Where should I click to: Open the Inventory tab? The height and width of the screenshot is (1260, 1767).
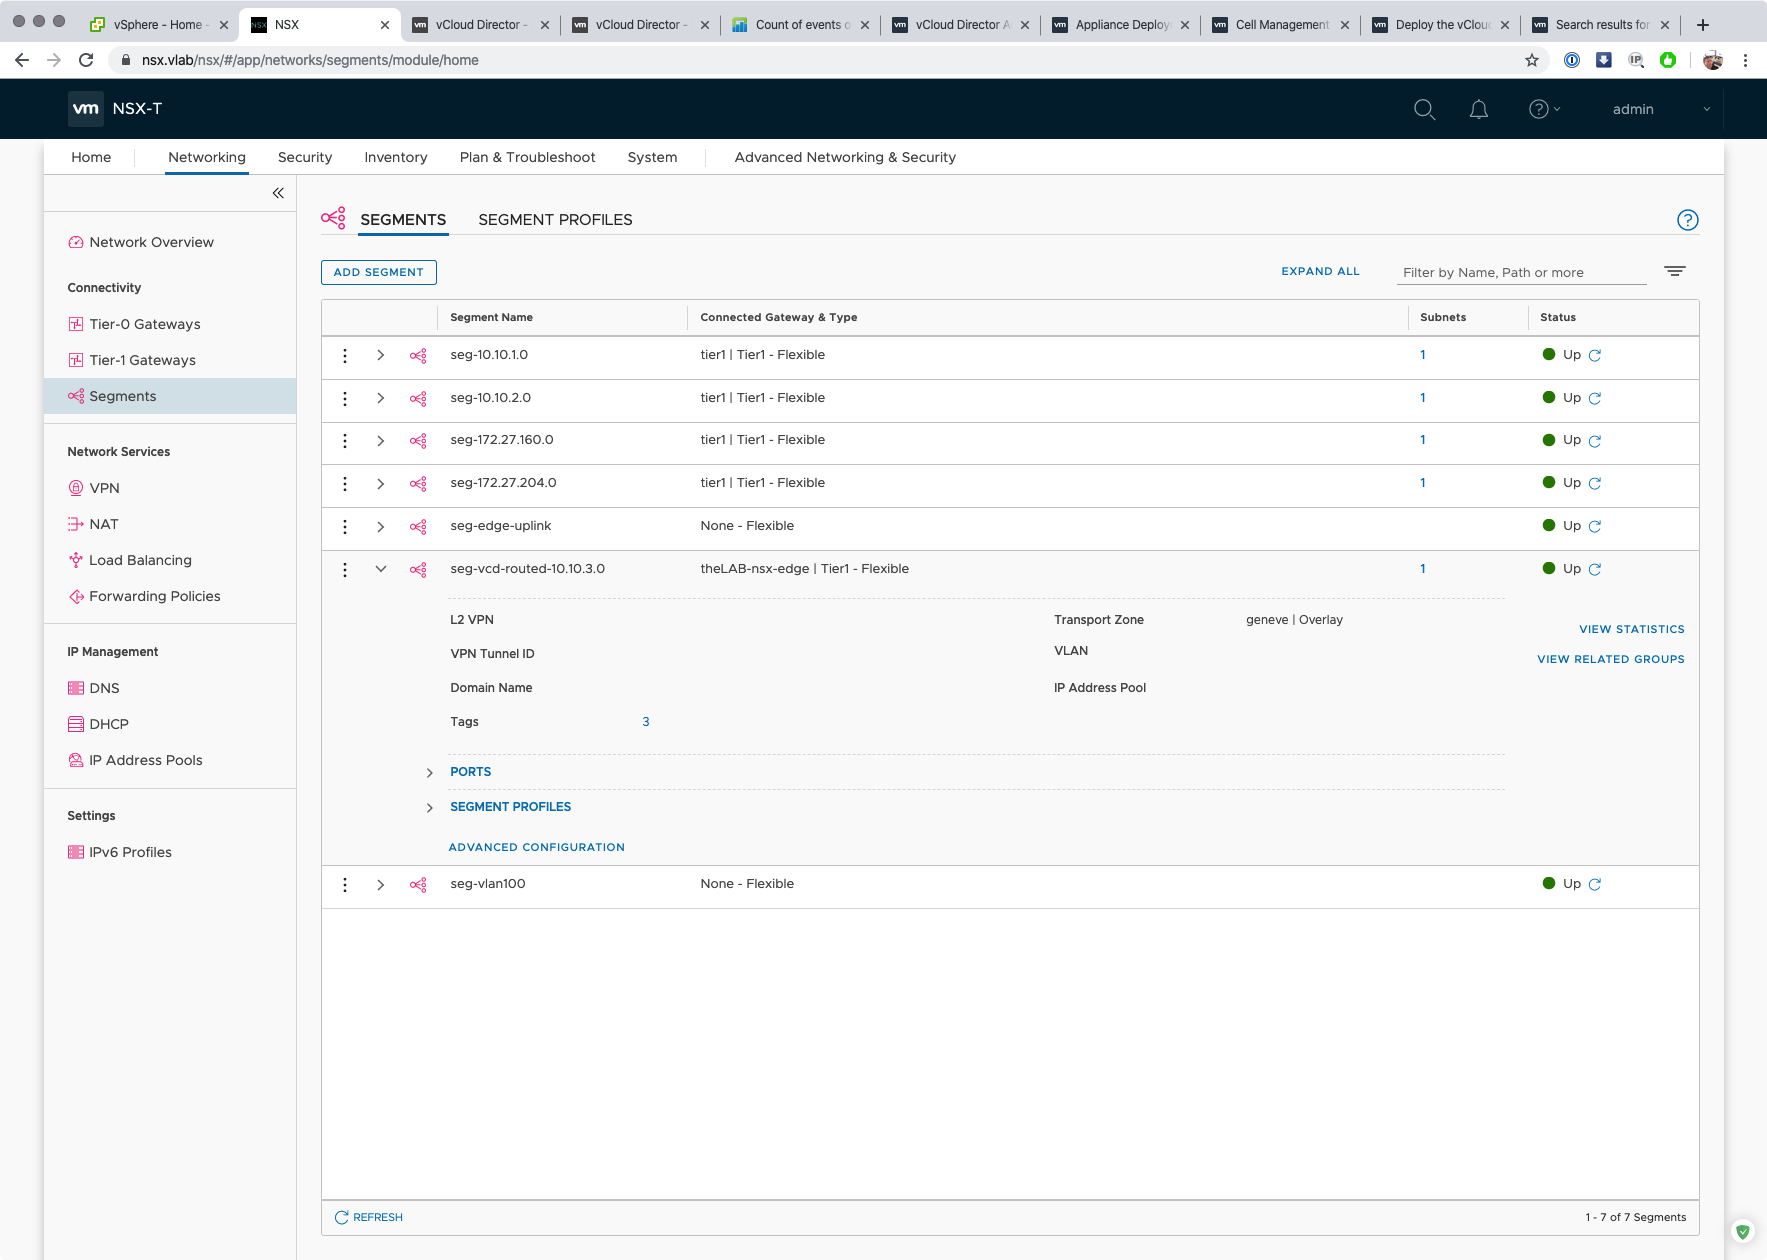(396, 157)
